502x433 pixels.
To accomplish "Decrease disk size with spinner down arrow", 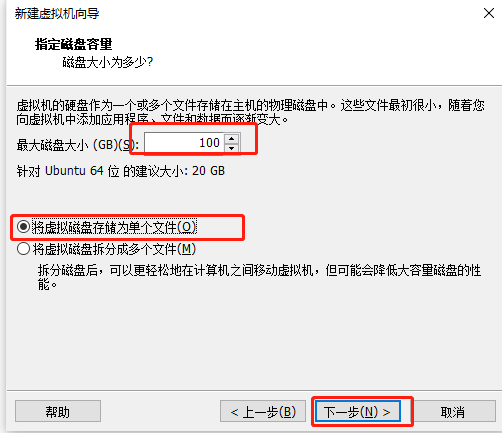I will [232, 148].
